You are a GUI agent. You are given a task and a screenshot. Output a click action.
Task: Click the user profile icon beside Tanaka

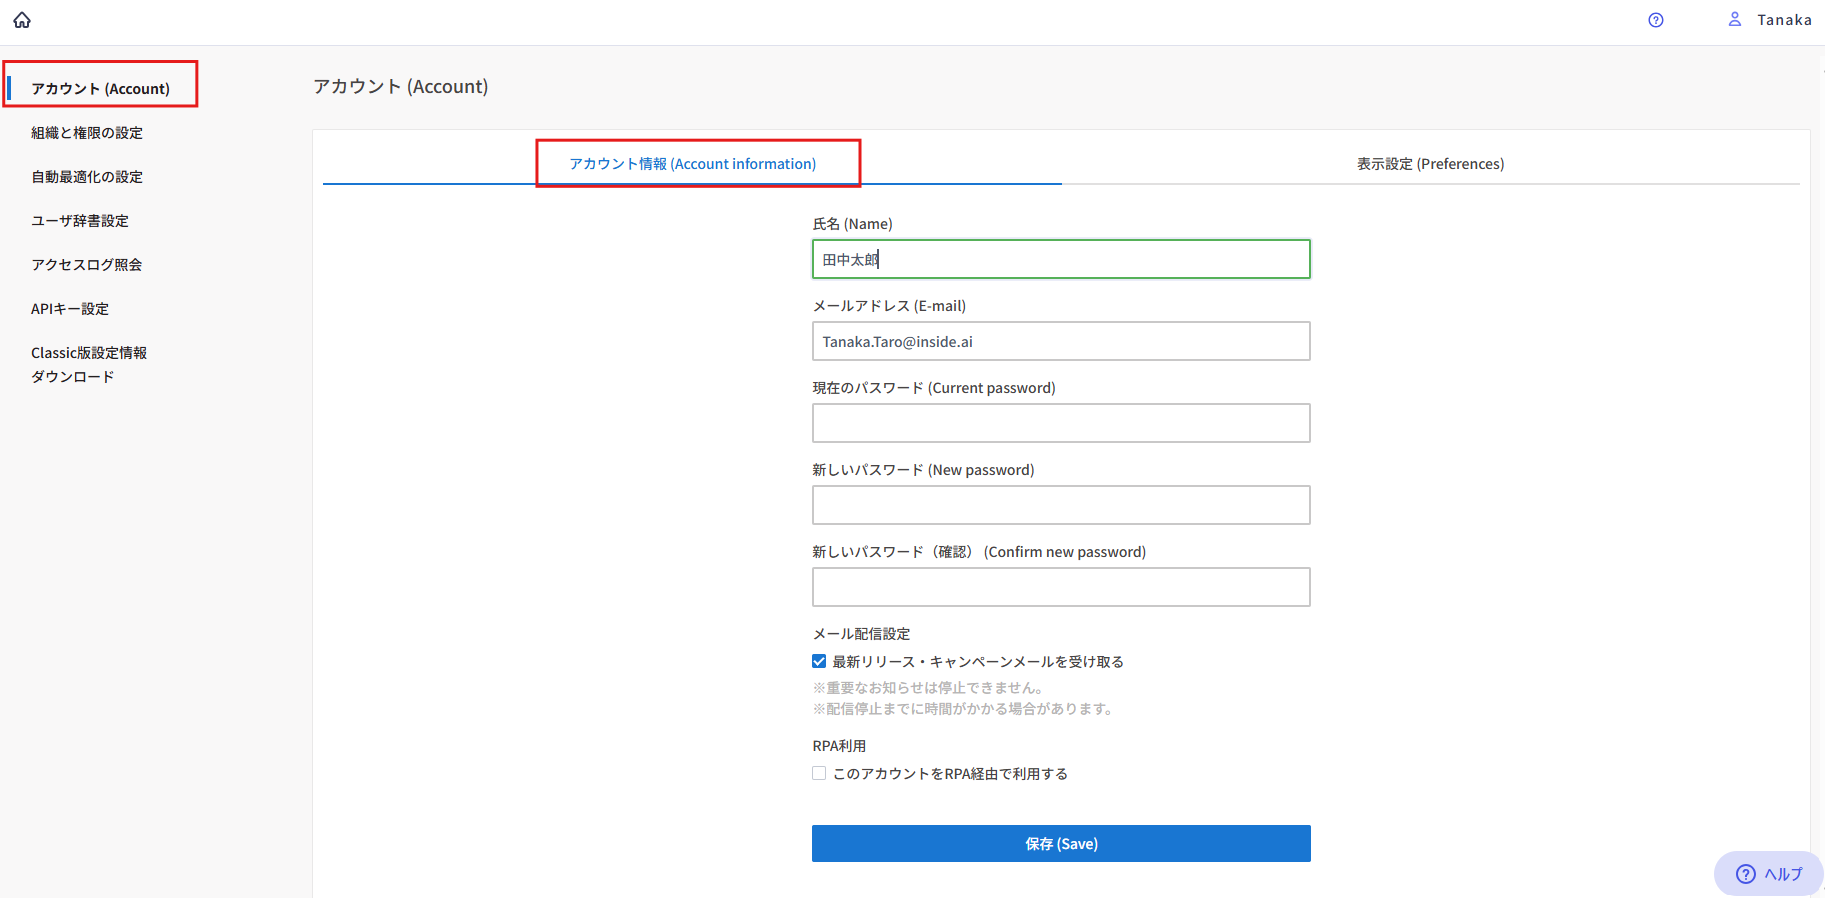coord(1735,19)
